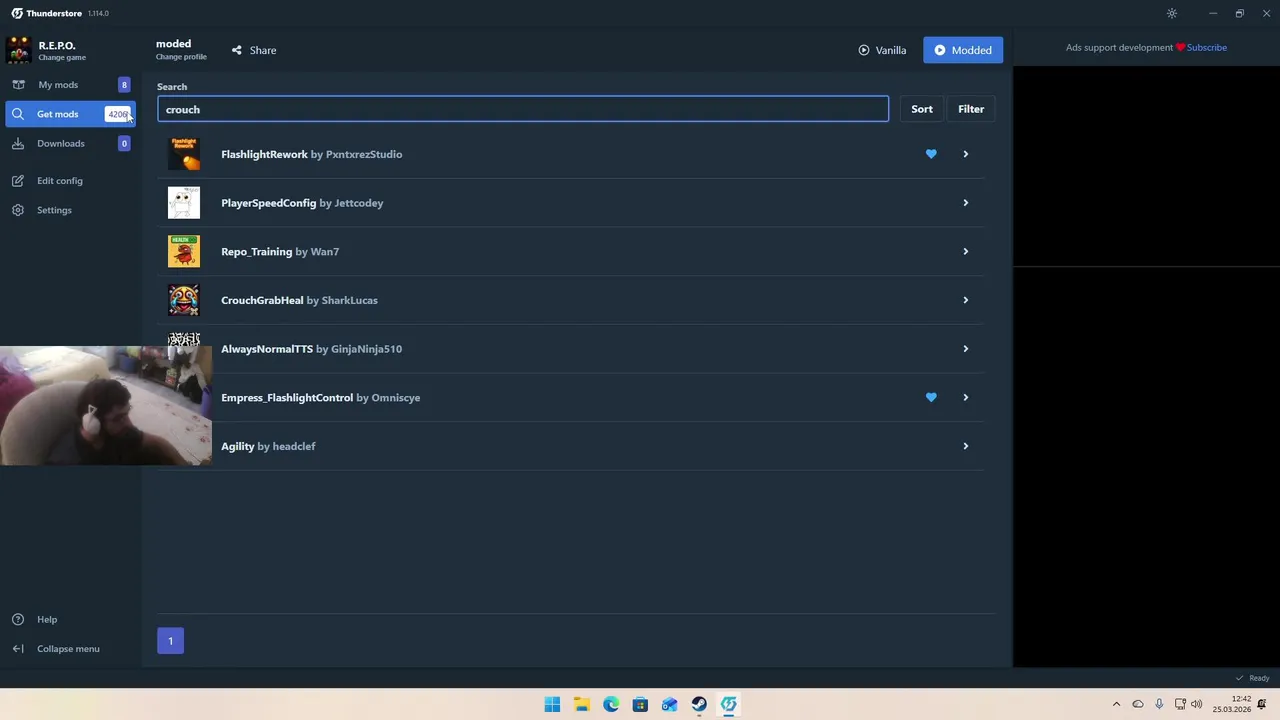Expand the Agility mod row

(965, 446)
